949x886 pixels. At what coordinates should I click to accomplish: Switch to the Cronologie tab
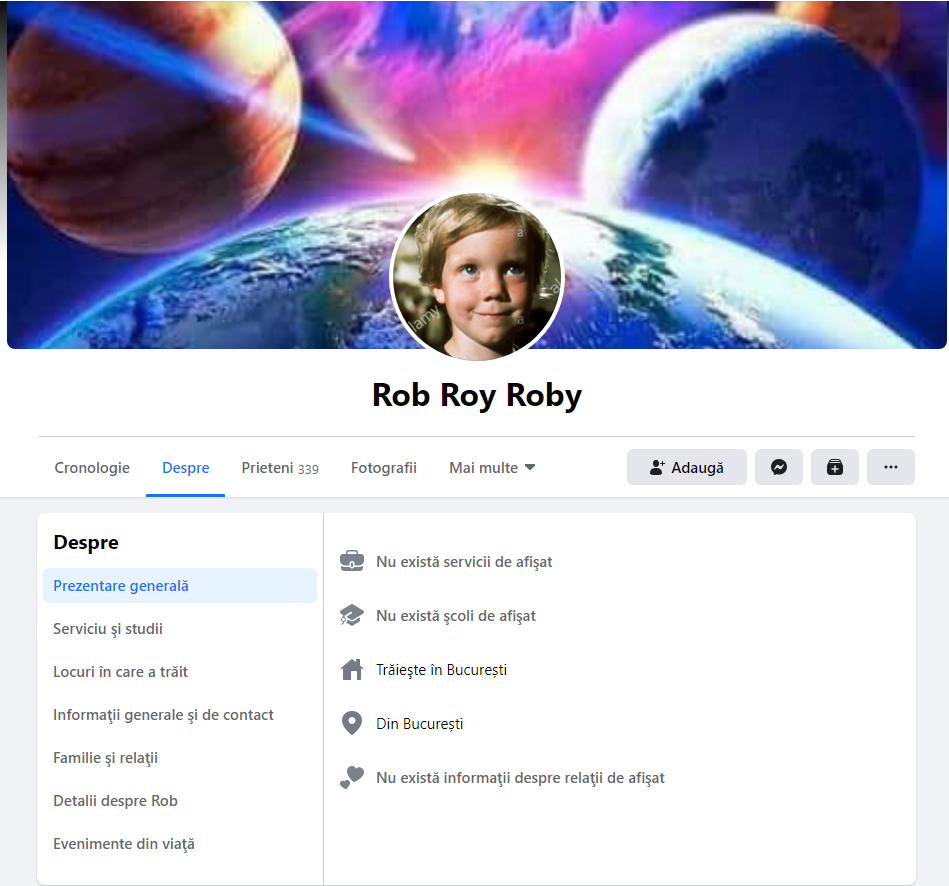point(92,468)
